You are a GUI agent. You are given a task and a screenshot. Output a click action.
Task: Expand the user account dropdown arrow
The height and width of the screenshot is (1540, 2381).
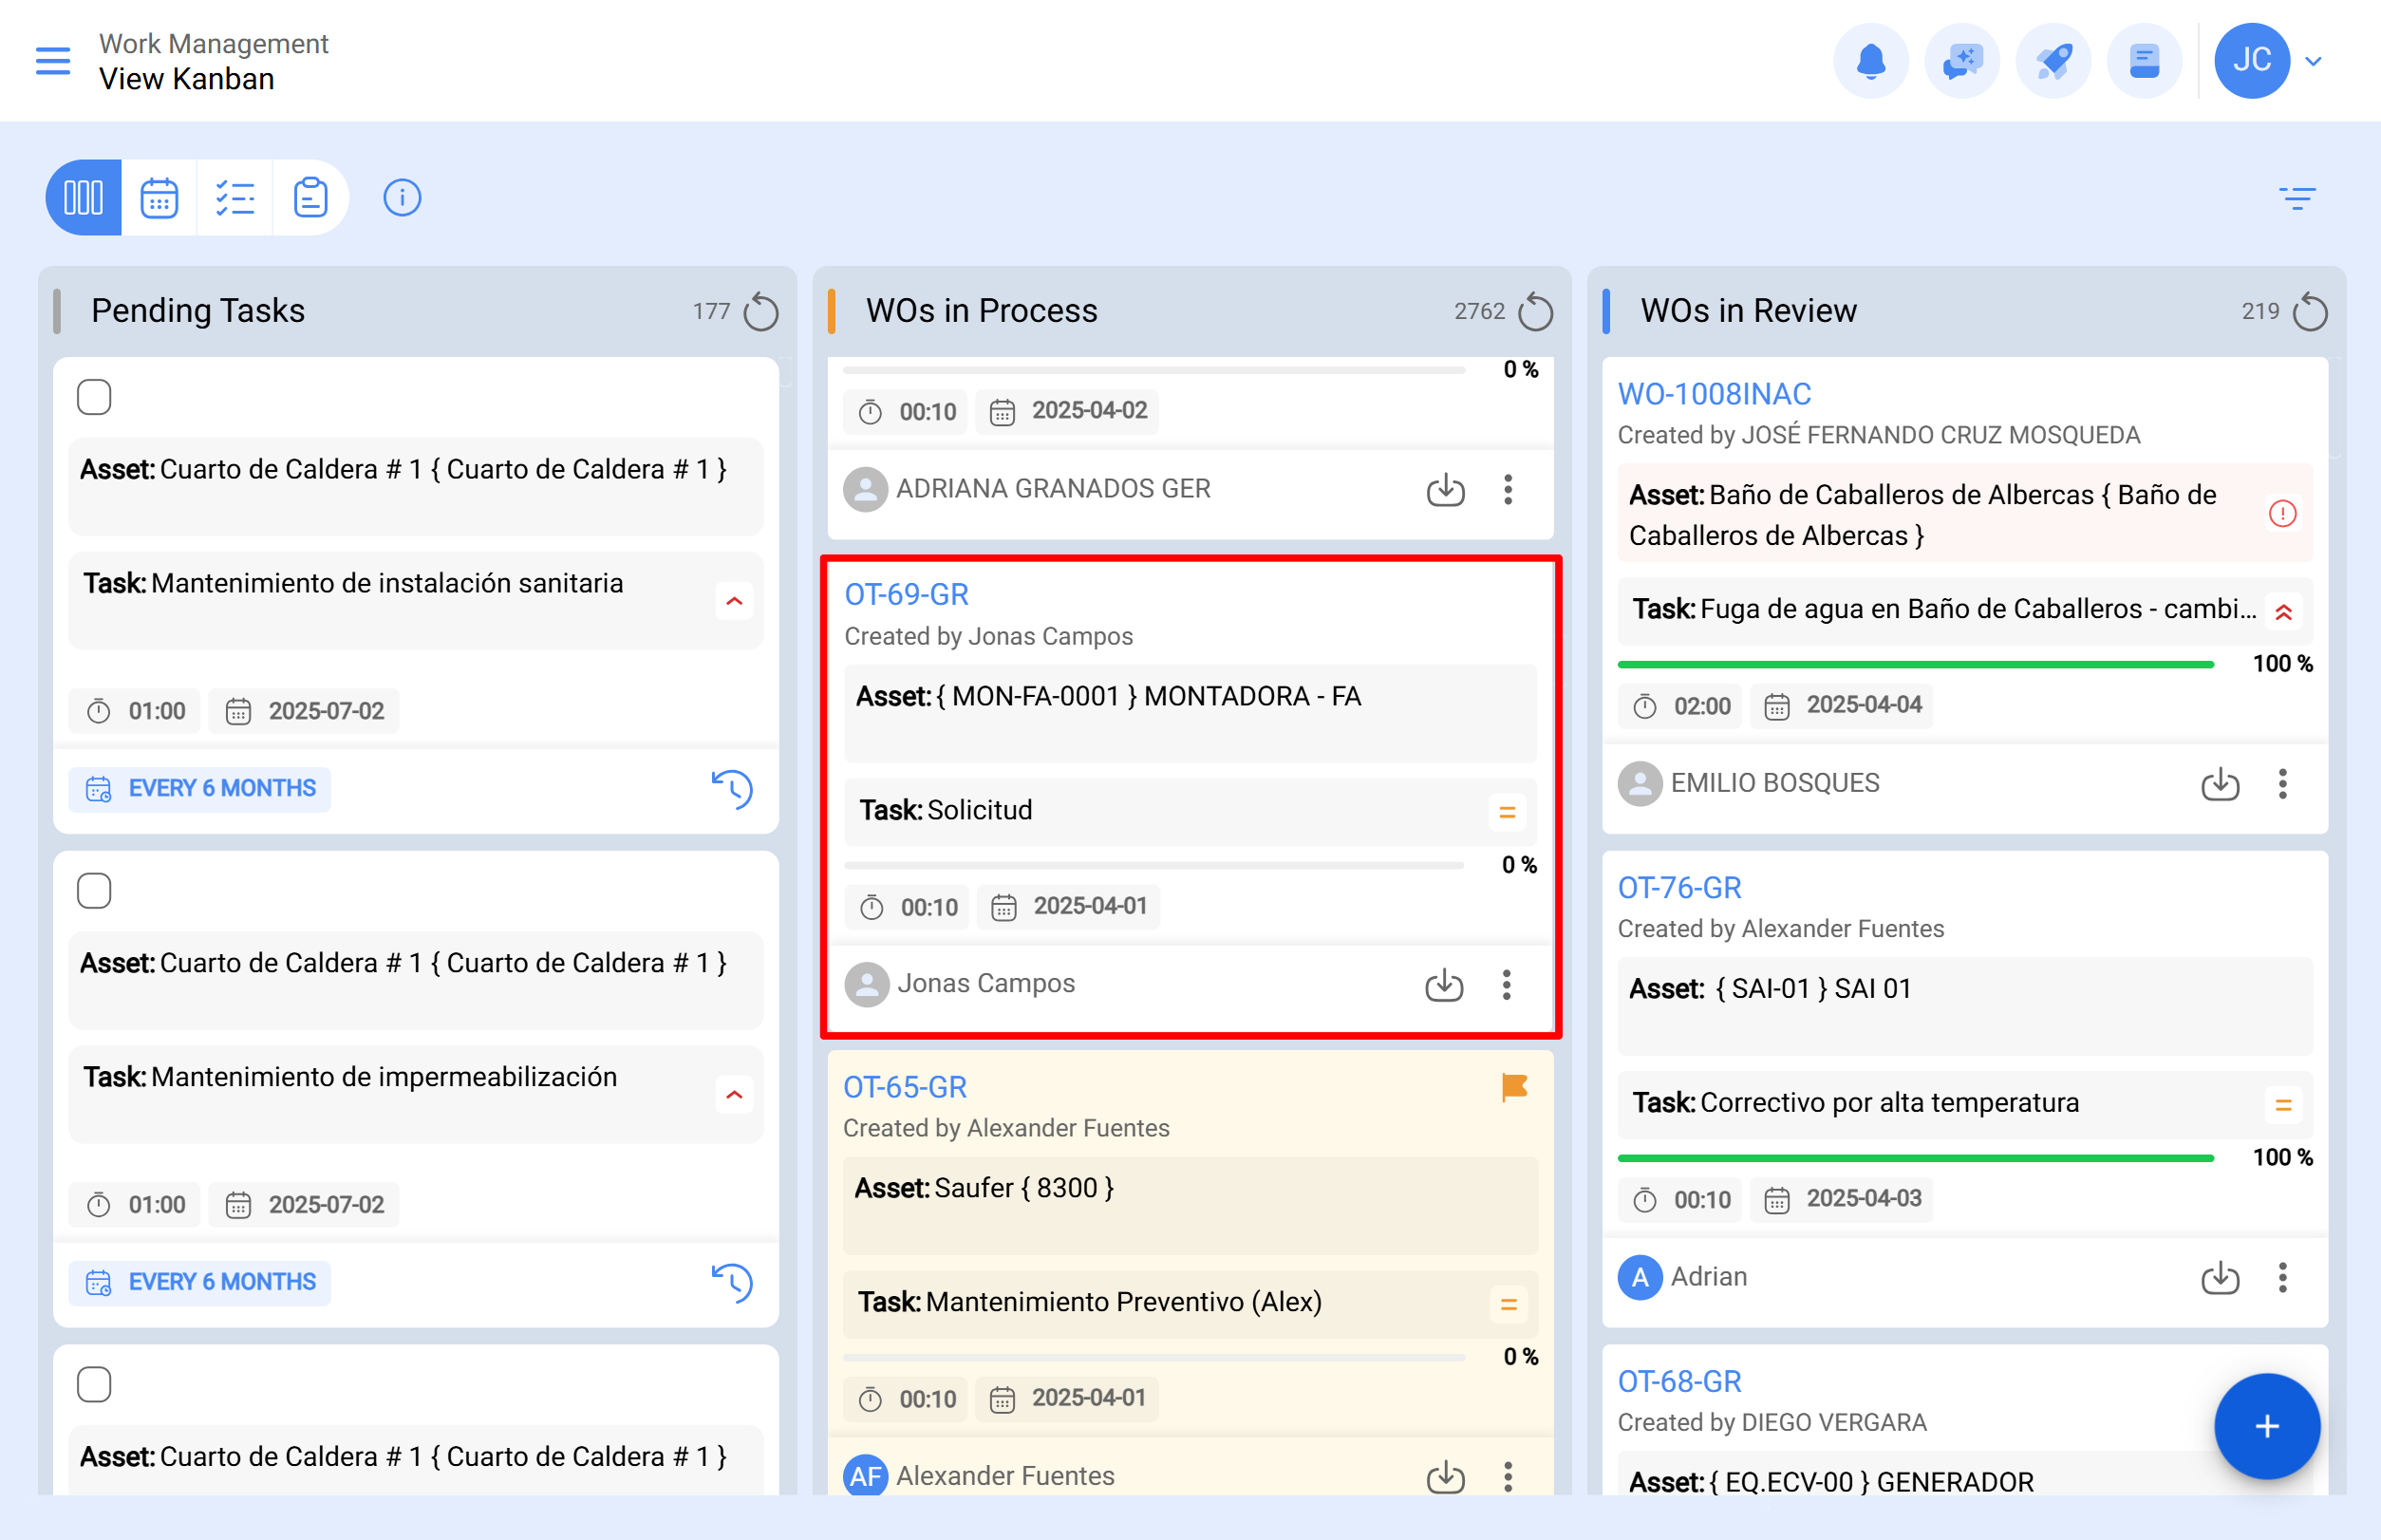(x=2313, y=61)
